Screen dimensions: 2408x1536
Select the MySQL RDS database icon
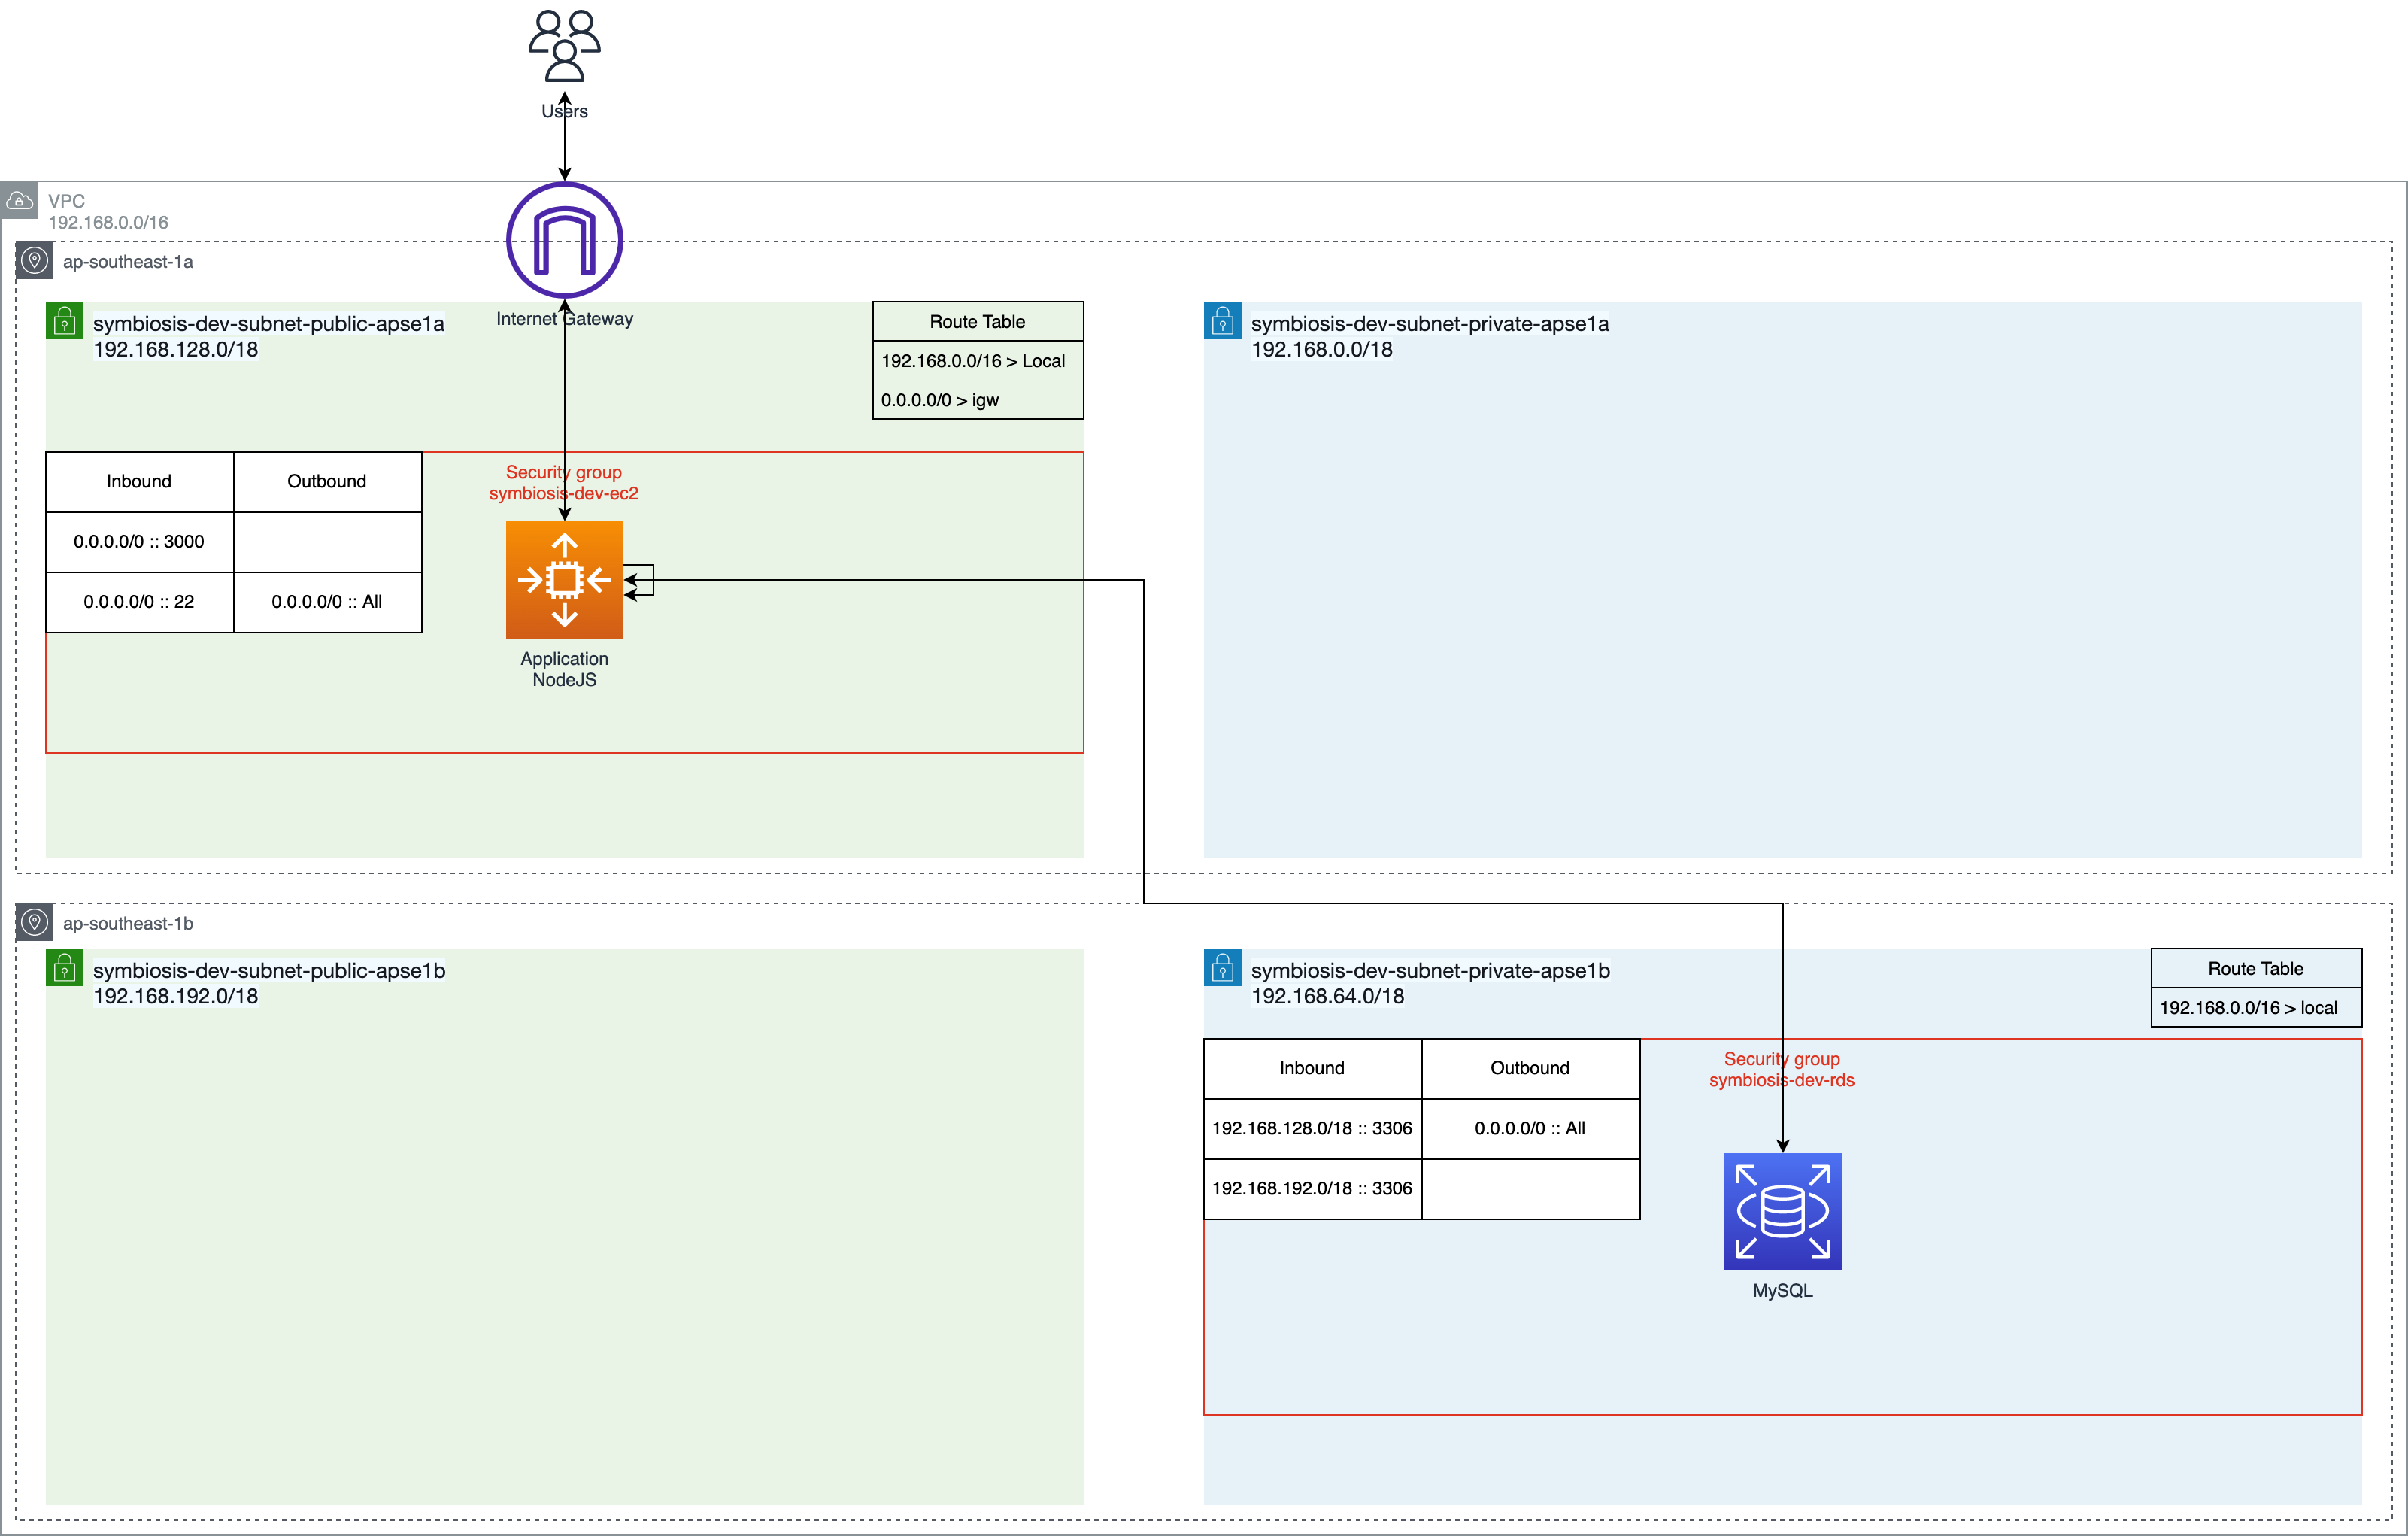point(1782,1211)
